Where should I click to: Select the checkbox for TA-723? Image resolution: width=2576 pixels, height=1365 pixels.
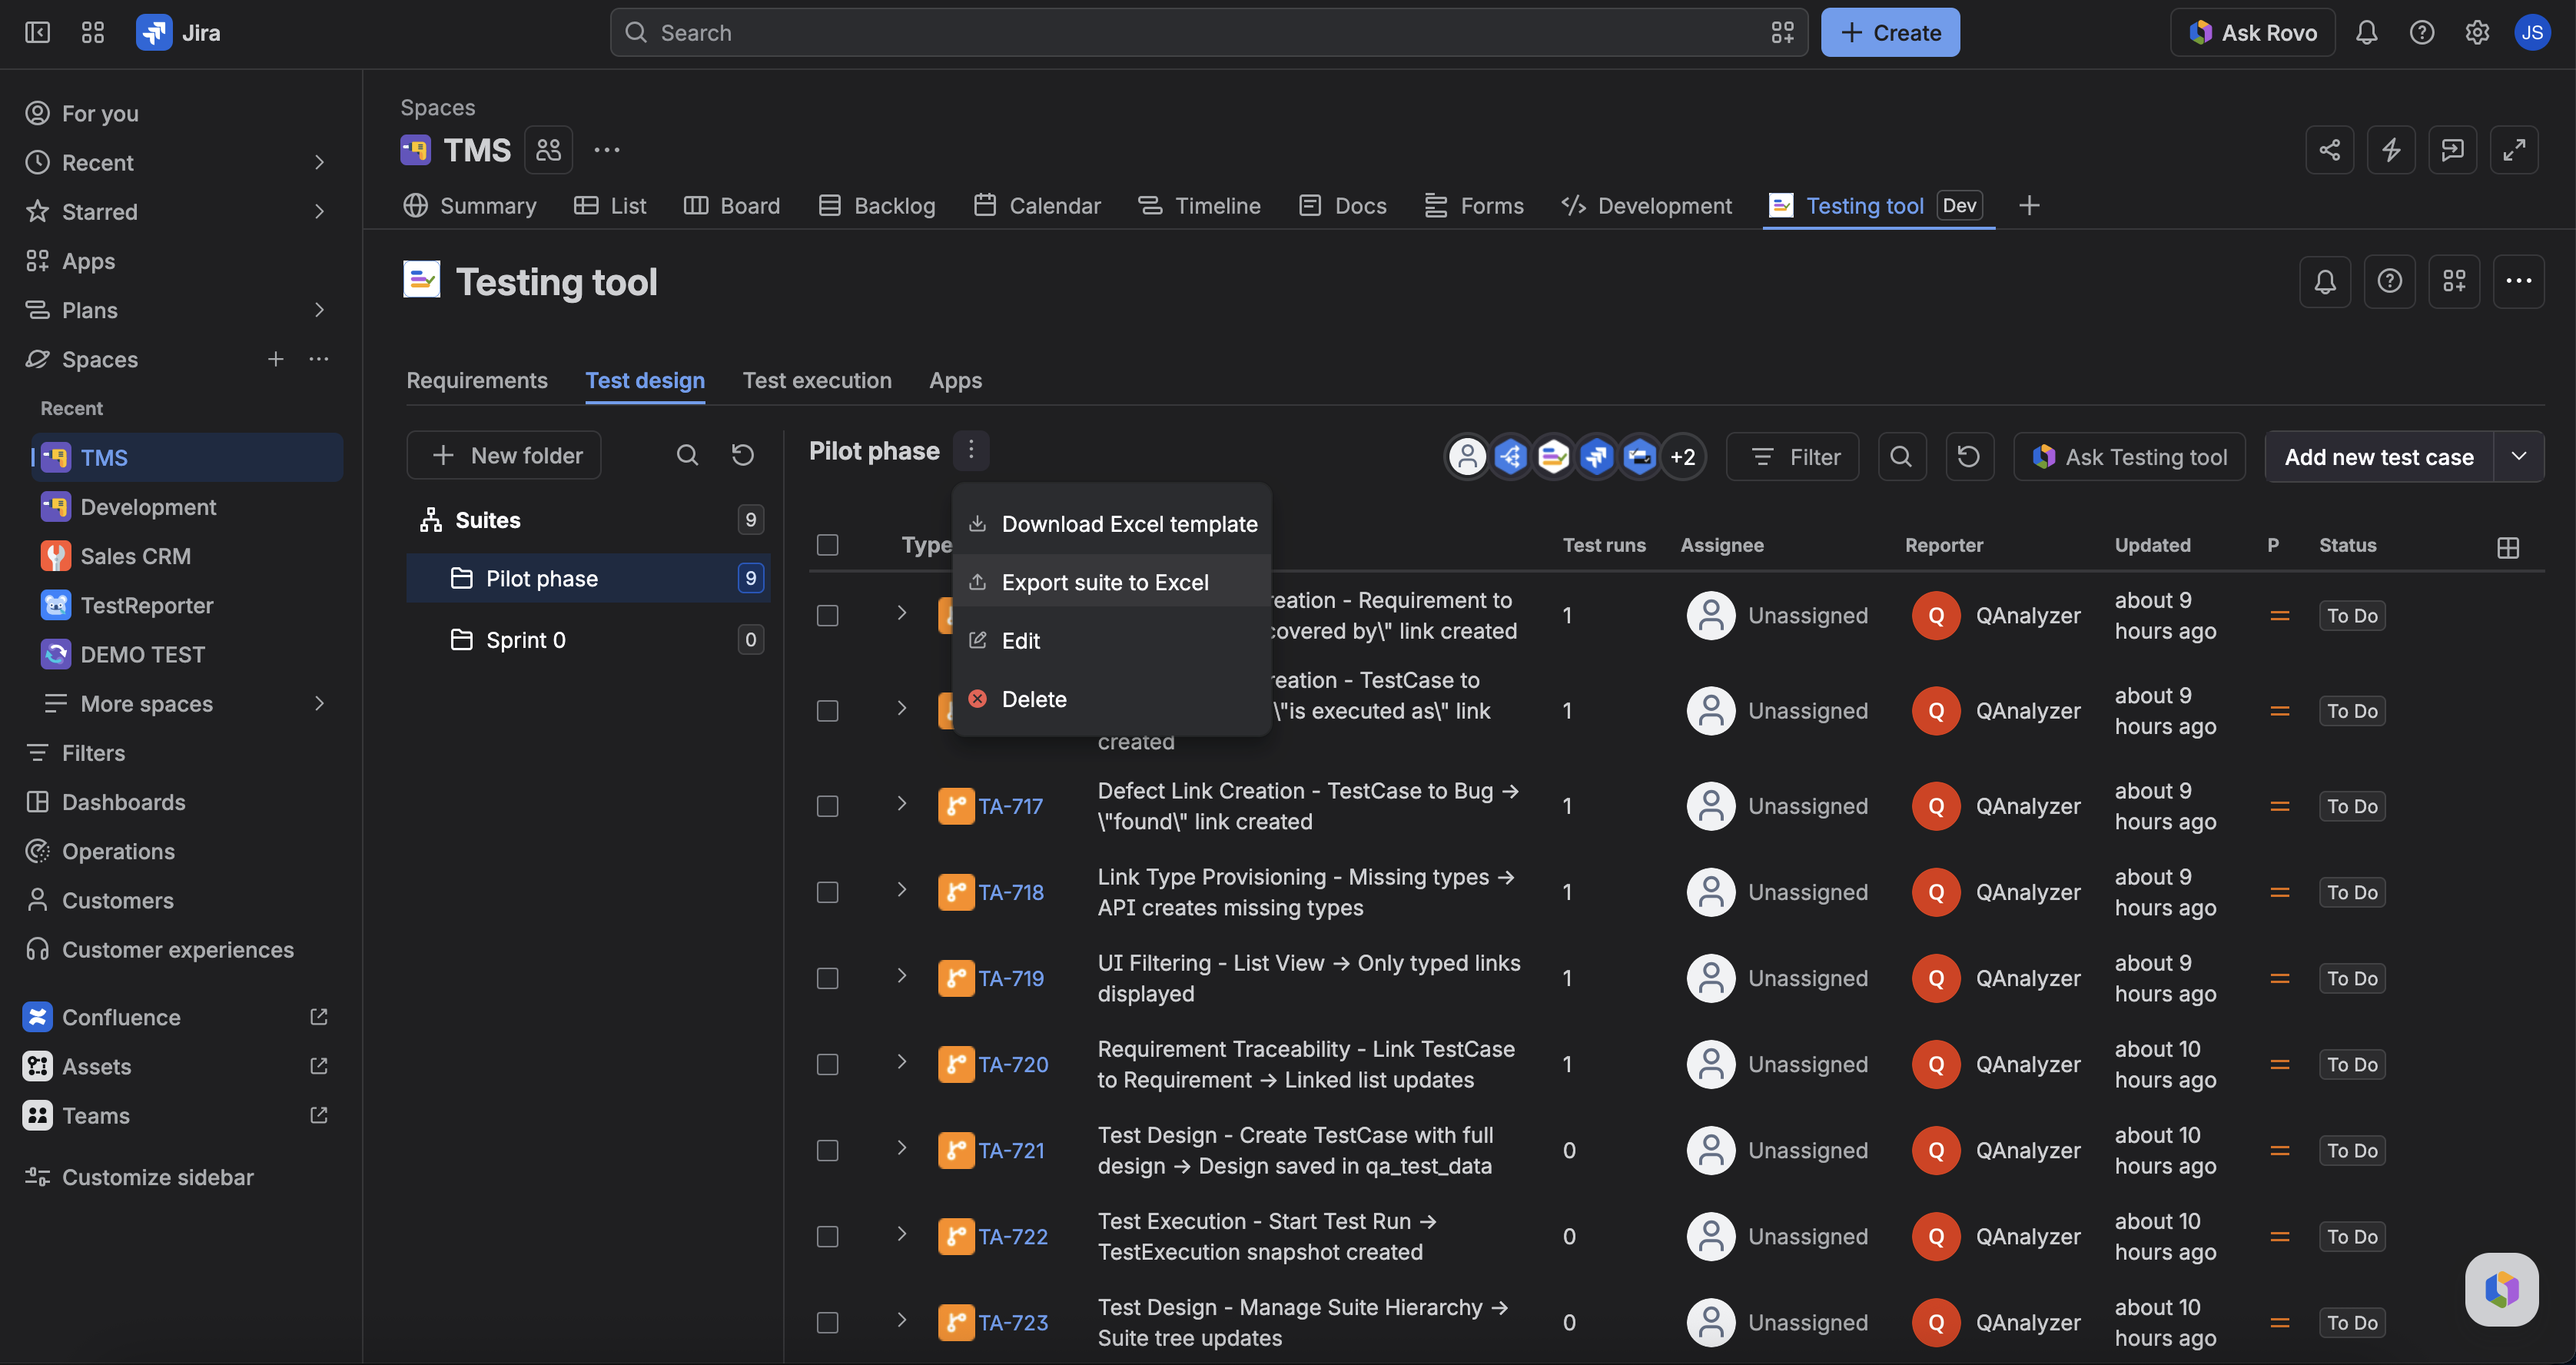click(827, 1323)
